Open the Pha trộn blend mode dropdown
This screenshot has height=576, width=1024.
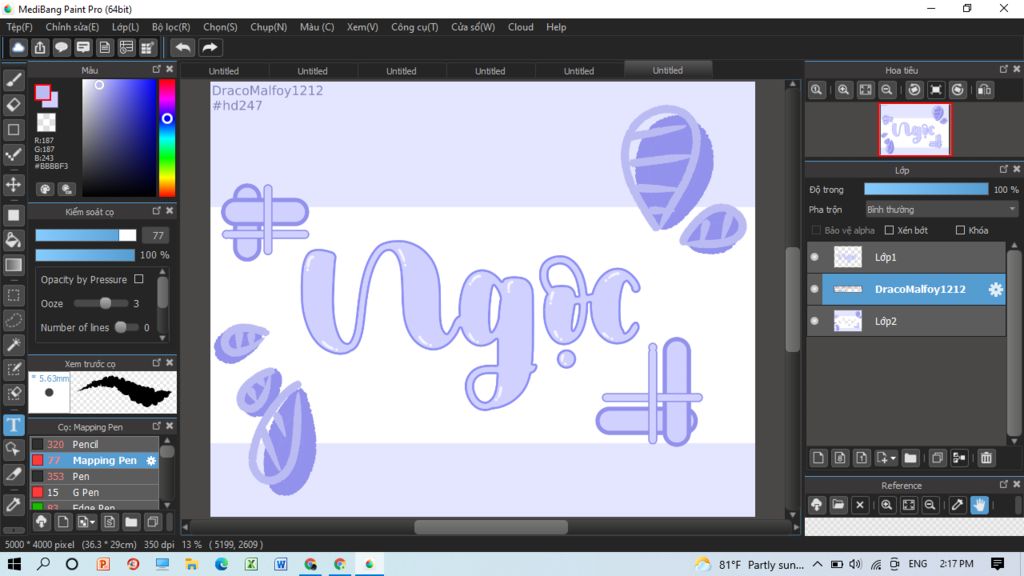pyautogui.click(x=941, y=210)
